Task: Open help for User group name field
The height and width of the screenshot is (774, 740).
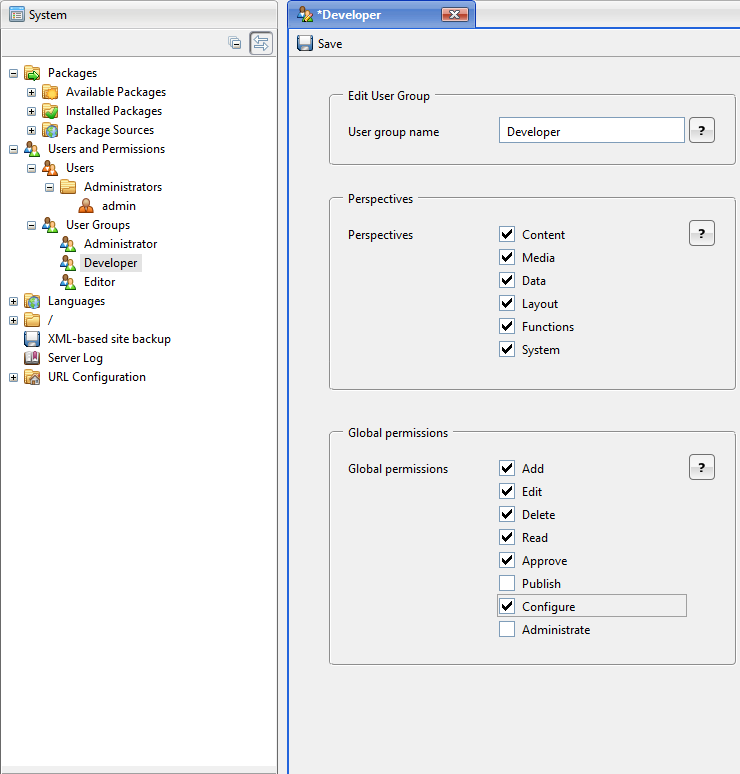Action: pos(701,130)
